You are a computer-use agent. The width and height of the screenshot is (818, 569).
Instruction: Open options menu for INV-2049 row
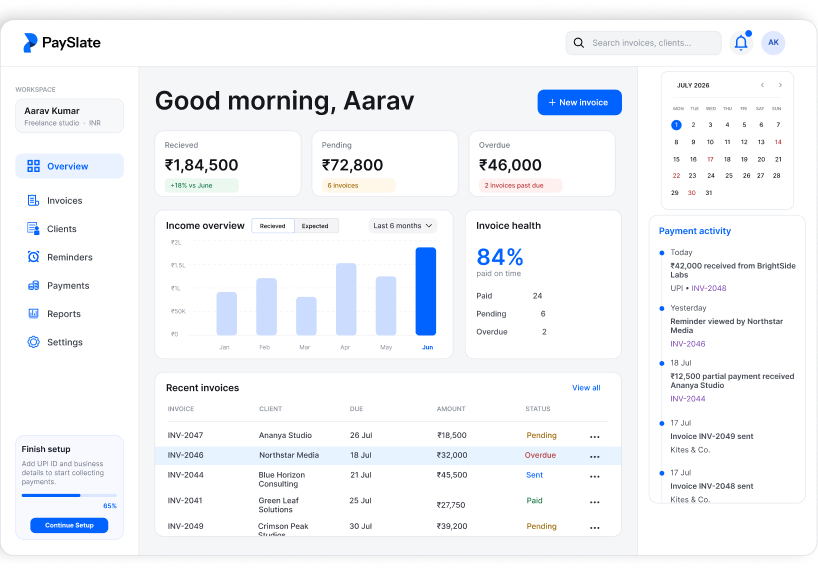[x=595, y=528]
